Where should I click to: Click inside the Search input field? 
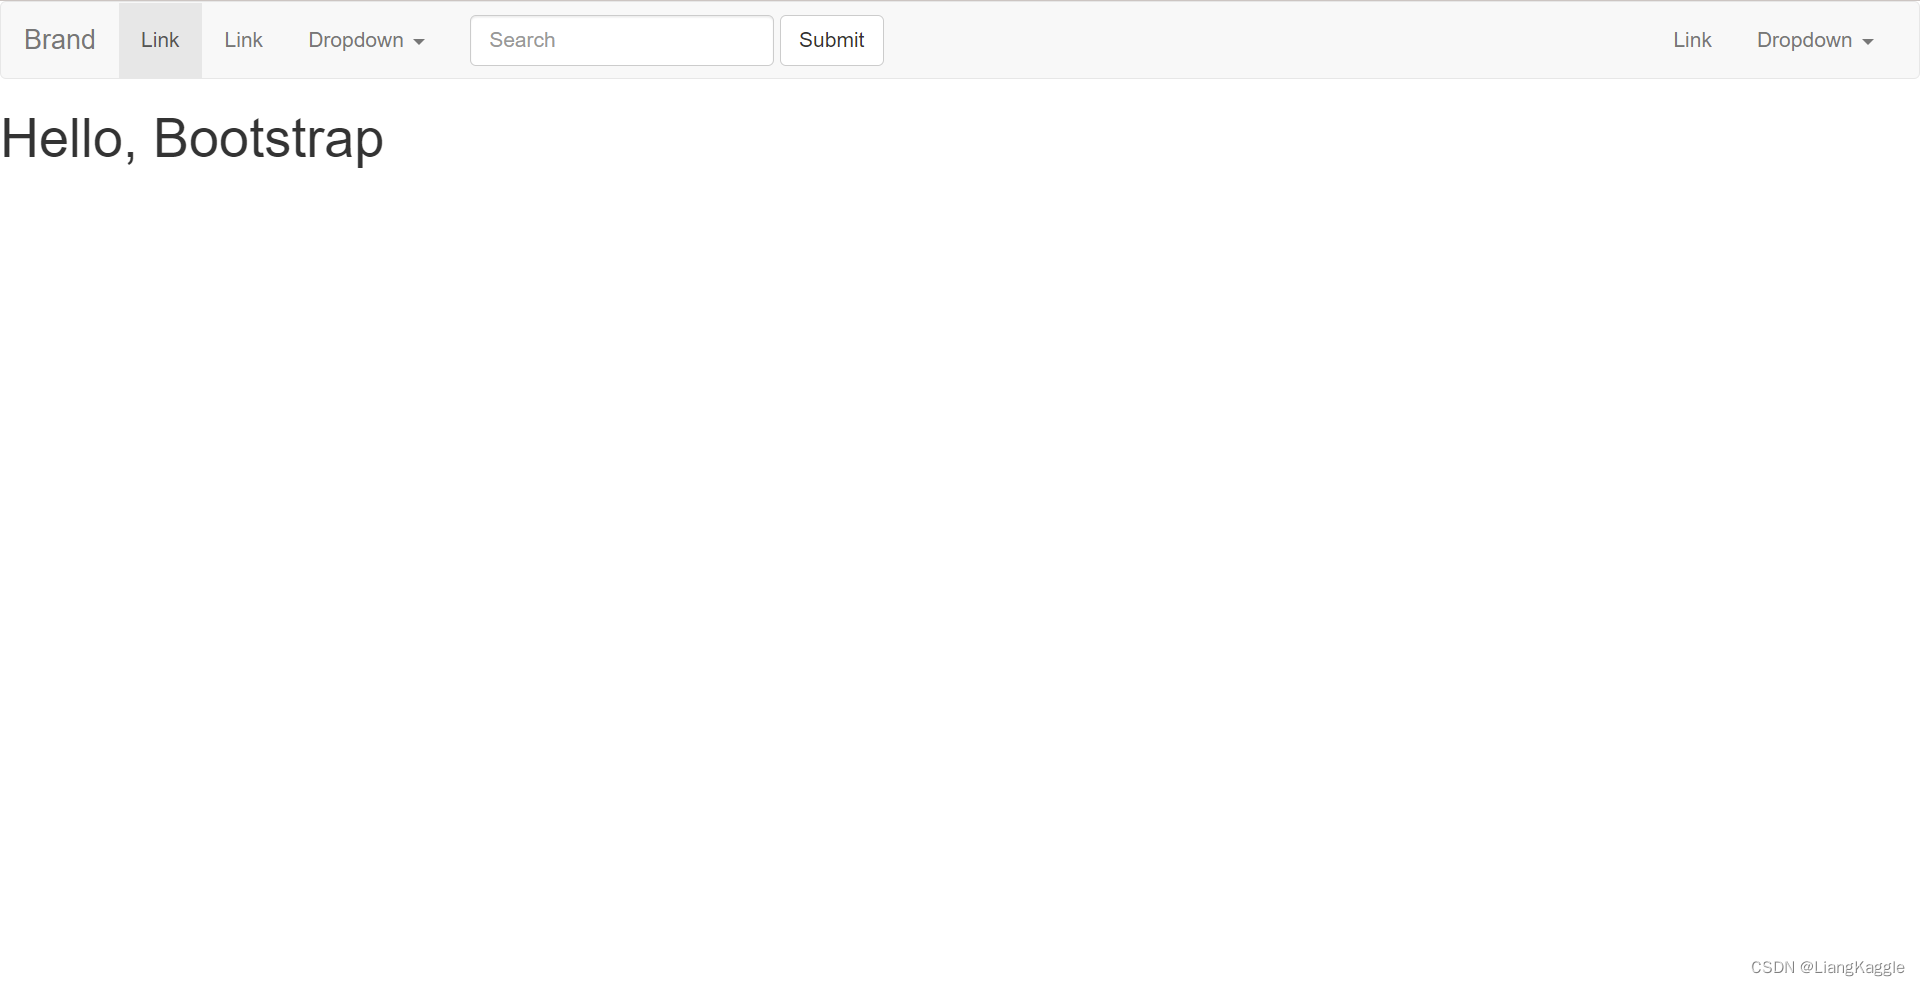tap(620, 40)
